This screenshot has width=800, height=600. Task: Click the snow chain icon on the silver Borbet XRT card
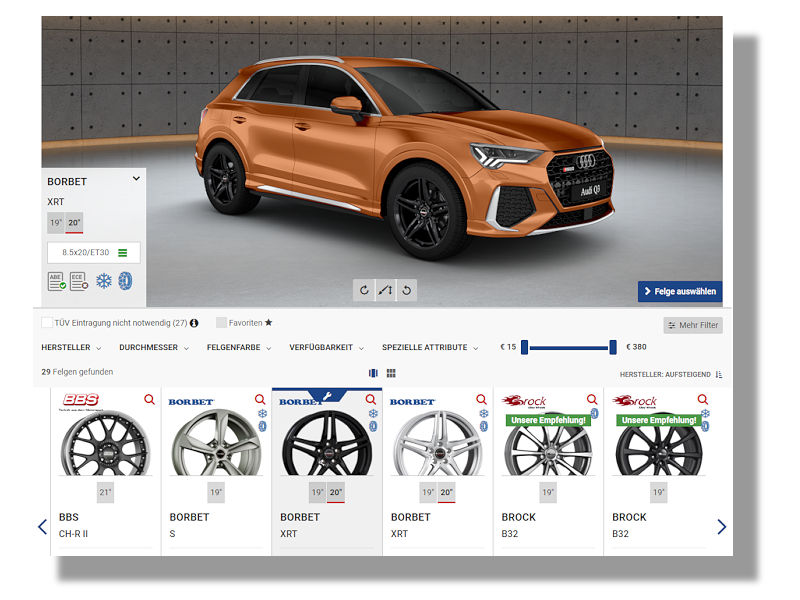coord(484,426)
